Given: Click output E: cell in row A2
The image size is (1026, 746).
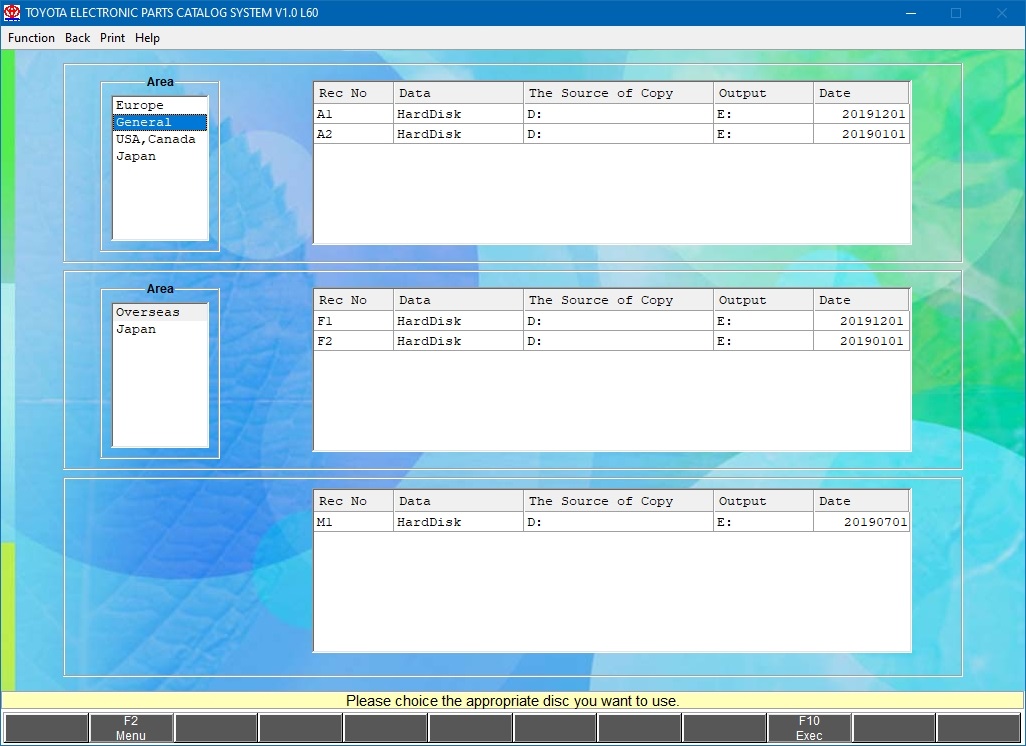Looking at the screenshot, I should (x=764, y=134).
